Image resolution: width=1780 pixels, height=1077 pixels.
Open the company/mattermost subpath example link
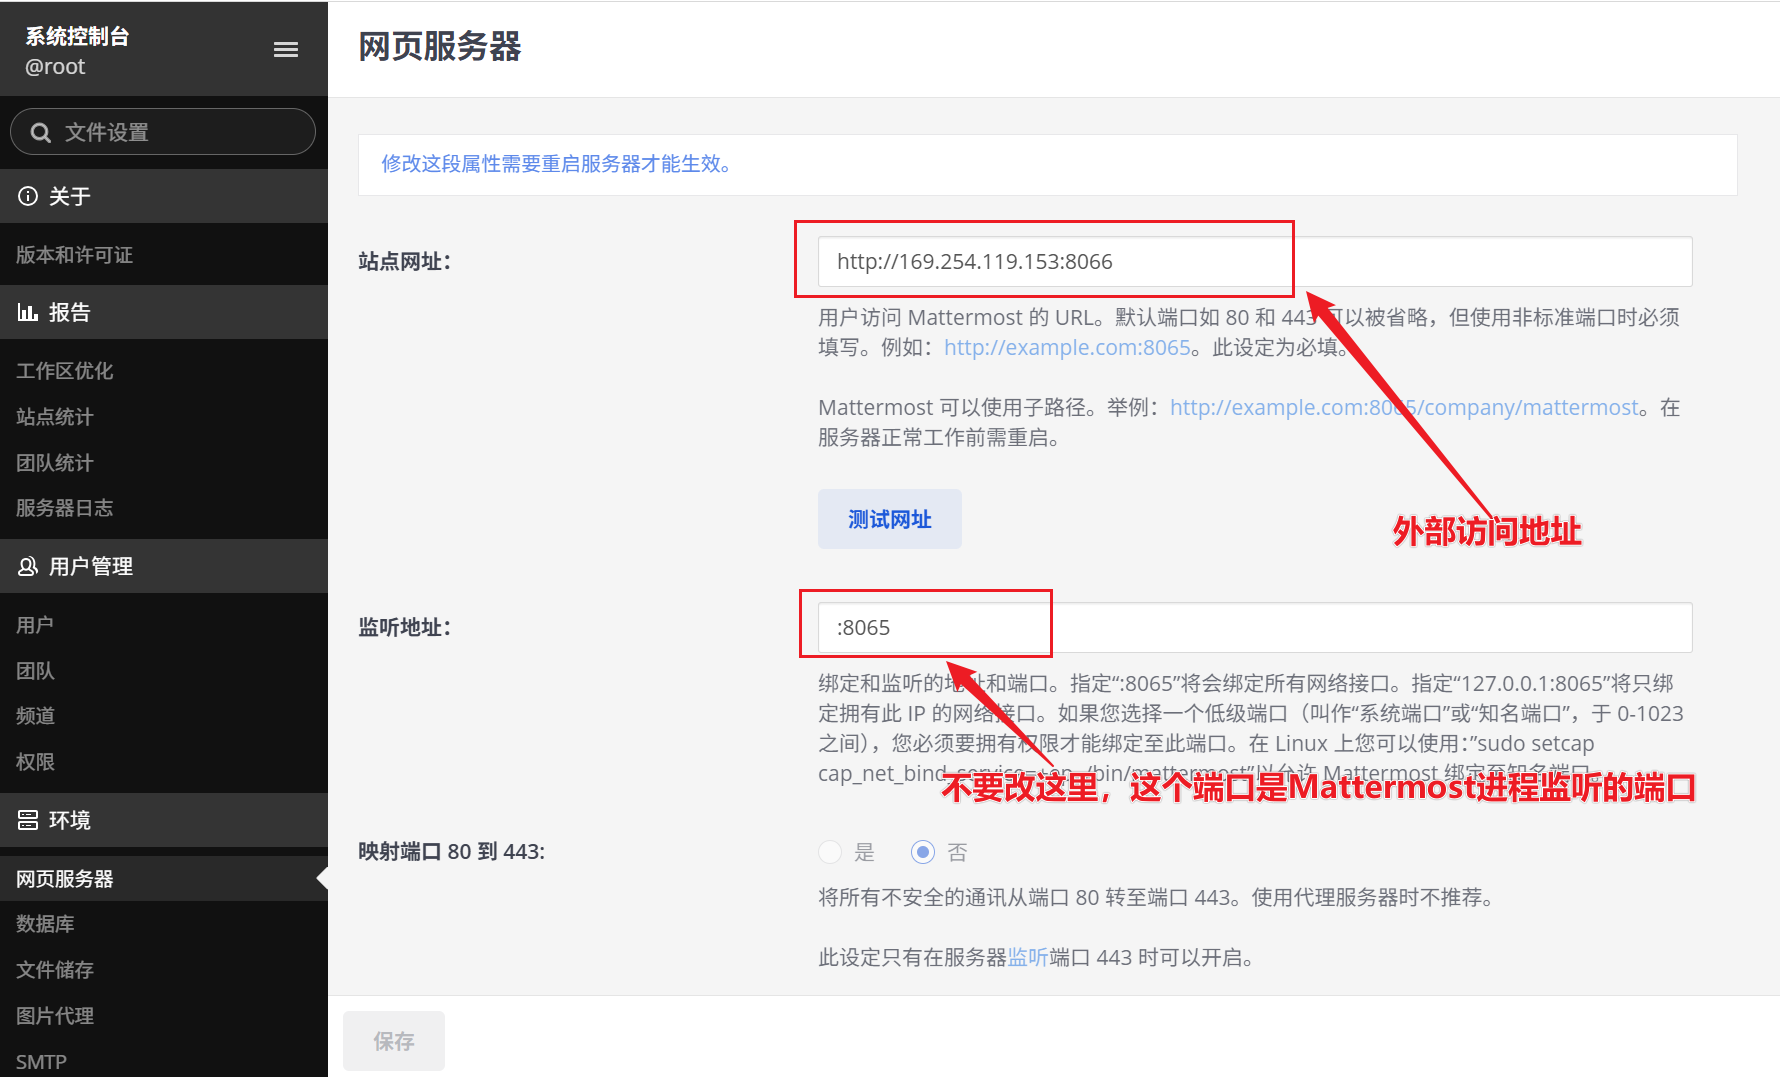coord(1404,407)
